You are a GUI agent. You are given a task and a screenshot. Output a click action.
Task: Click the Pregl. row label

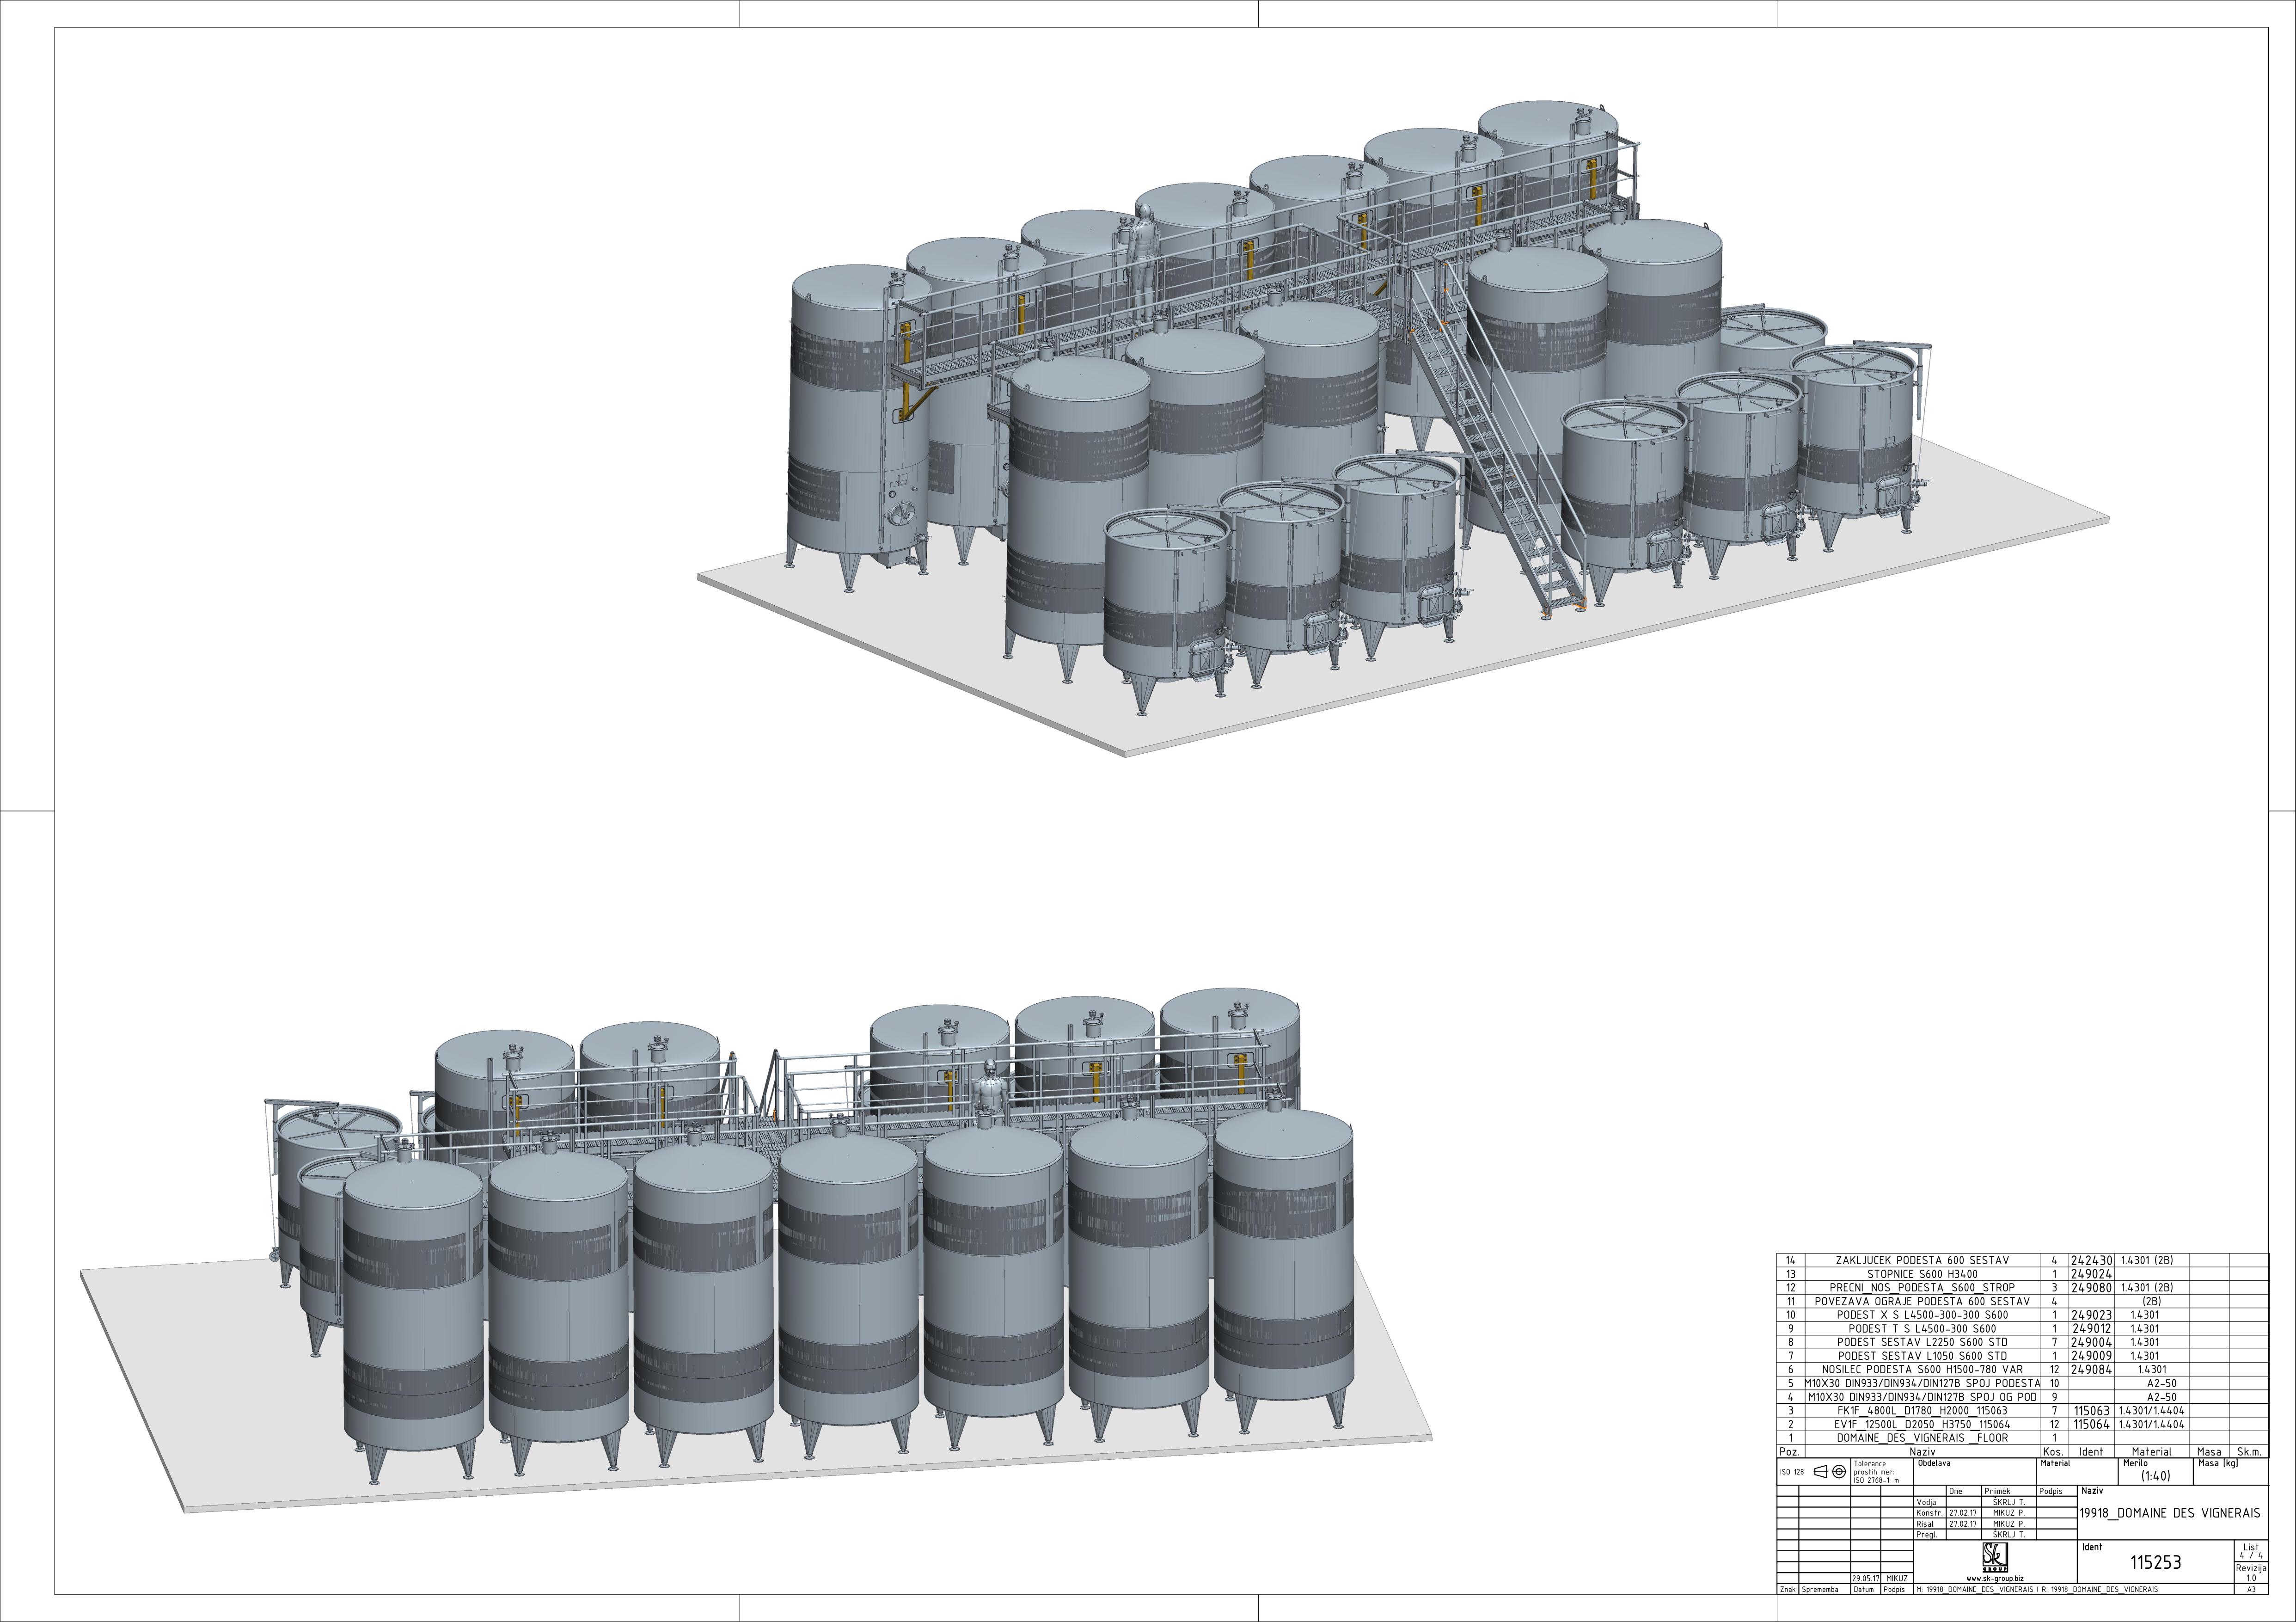pyautogui.click(x=1927, y=1535)
